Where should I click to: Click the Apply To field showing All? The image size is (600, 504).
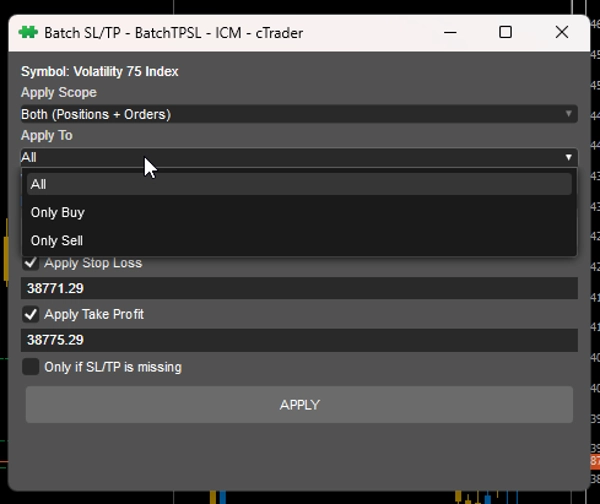290,157
